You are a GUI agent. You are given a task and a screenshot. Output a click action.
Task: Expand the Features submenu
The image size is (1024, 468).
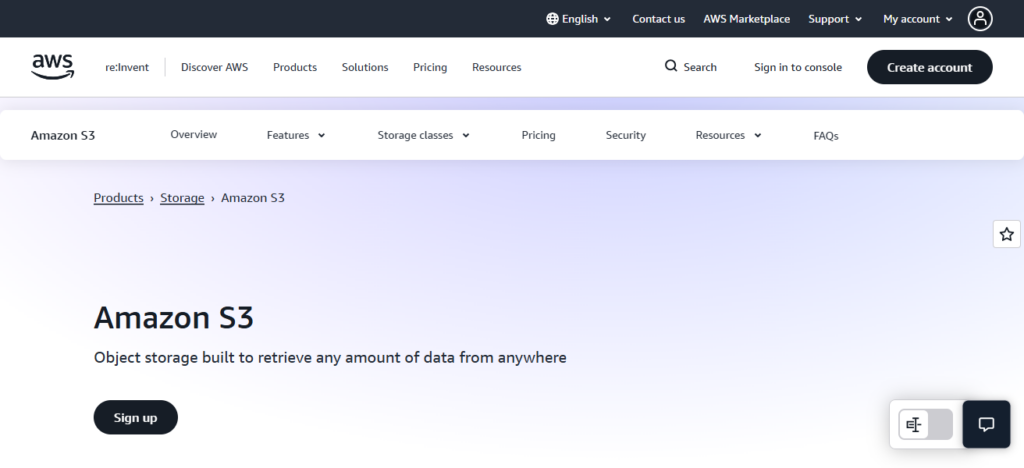pyautogui.click(x=296, y=135)
